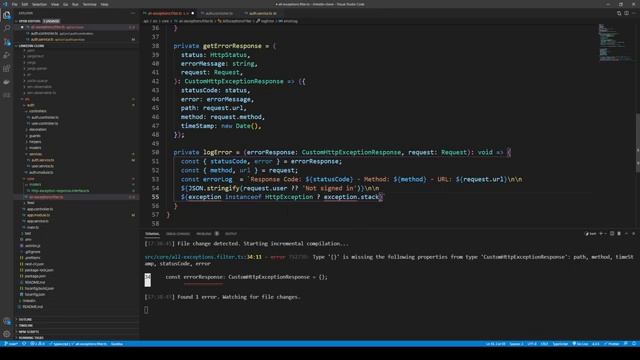This screenshot has height=360, width=640.
Task: Click the synchronize changes status item
Action: [x=24, y=344]
